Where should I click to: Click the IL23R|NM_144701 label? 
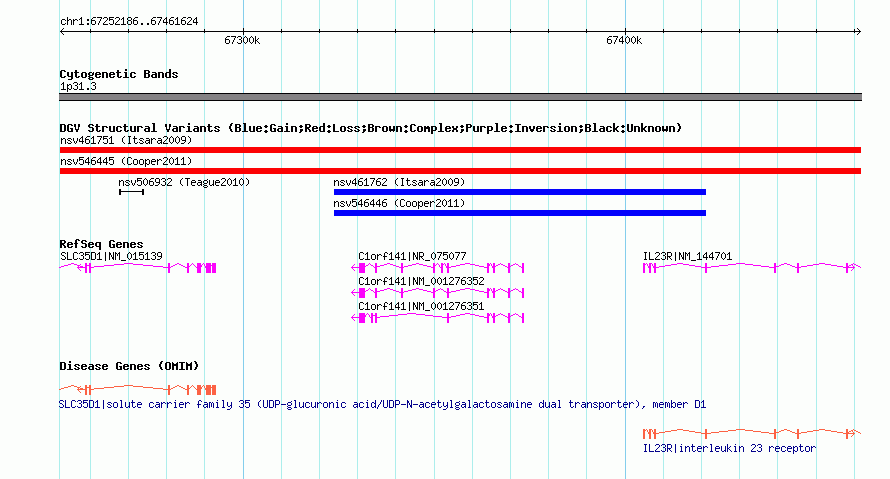click(687, 256)
